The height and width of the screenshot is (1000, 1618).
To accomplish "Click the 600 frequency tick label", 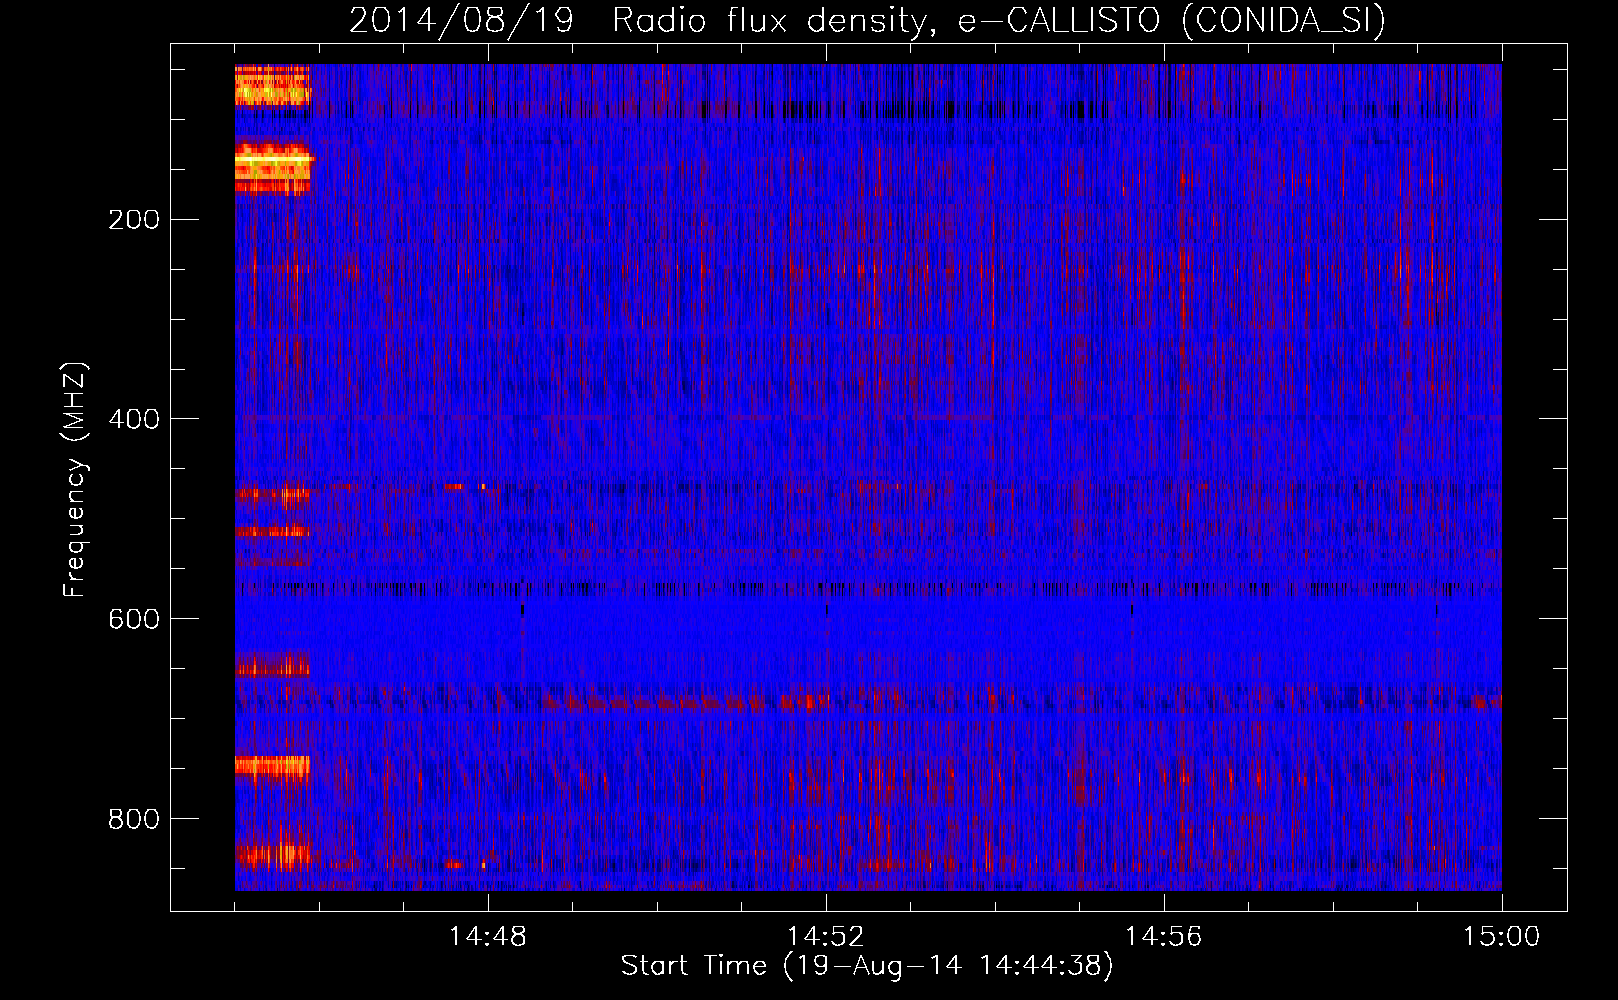I will click(x=134, y=619).
